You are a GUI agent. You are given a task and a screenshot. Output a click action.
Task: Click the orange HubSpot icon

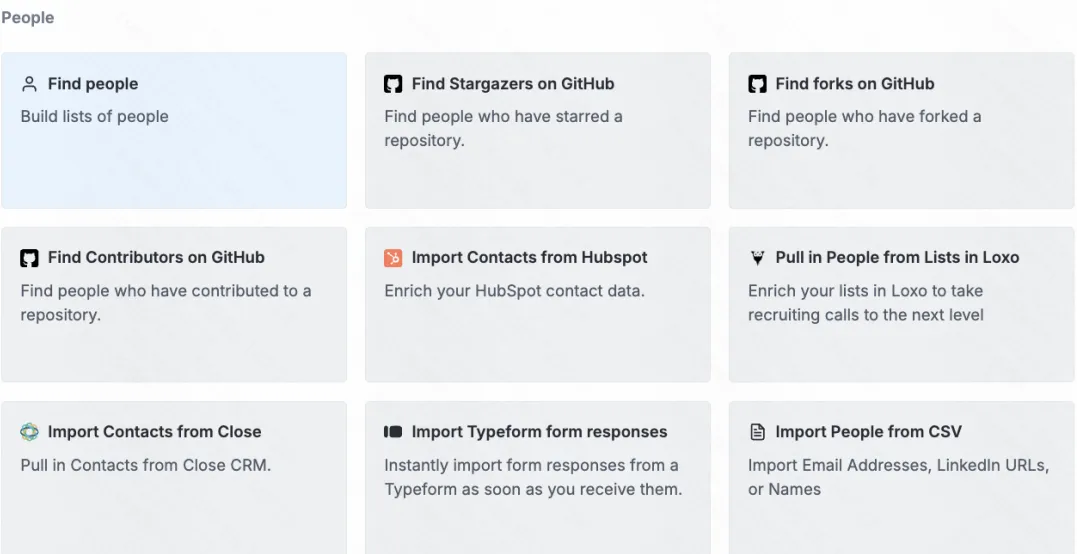coord(393,258)
